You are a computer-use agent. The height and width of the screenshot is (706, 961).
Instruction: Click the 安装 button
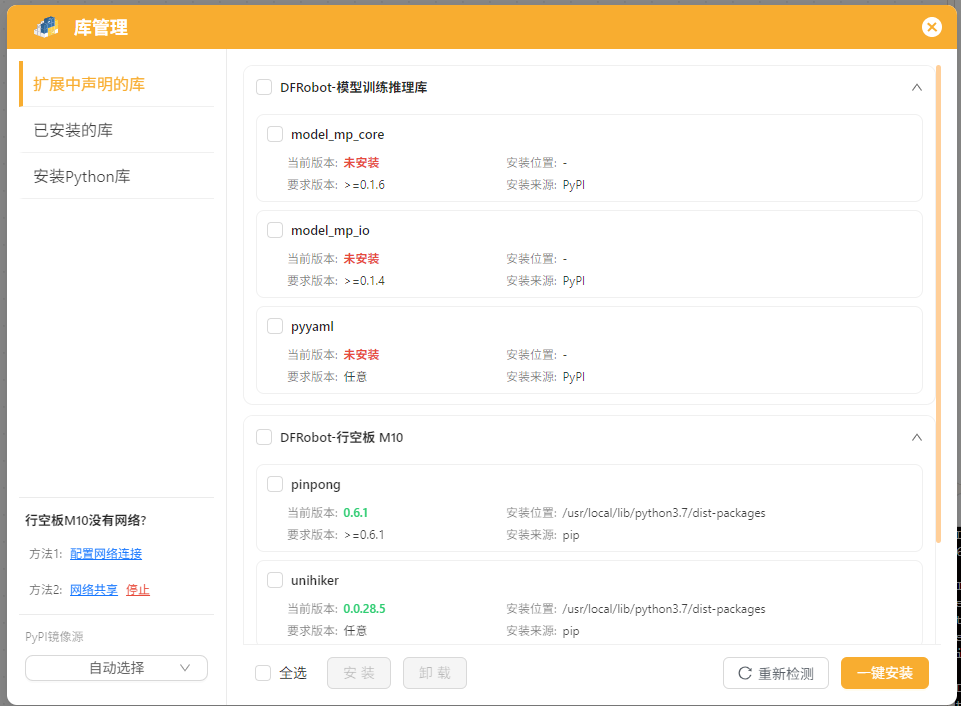(x=359, y=673)
